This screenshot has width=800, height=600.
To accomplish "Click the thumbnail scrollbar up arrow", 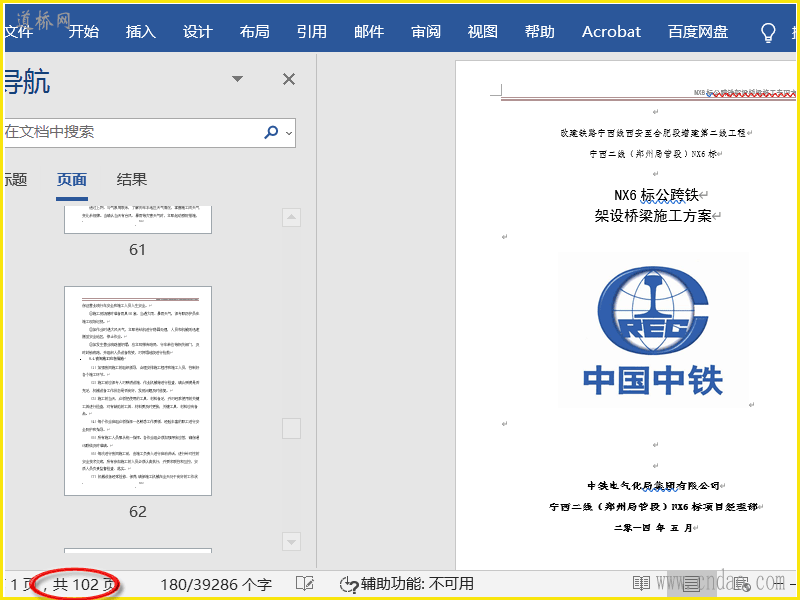I will click(291, 217).
